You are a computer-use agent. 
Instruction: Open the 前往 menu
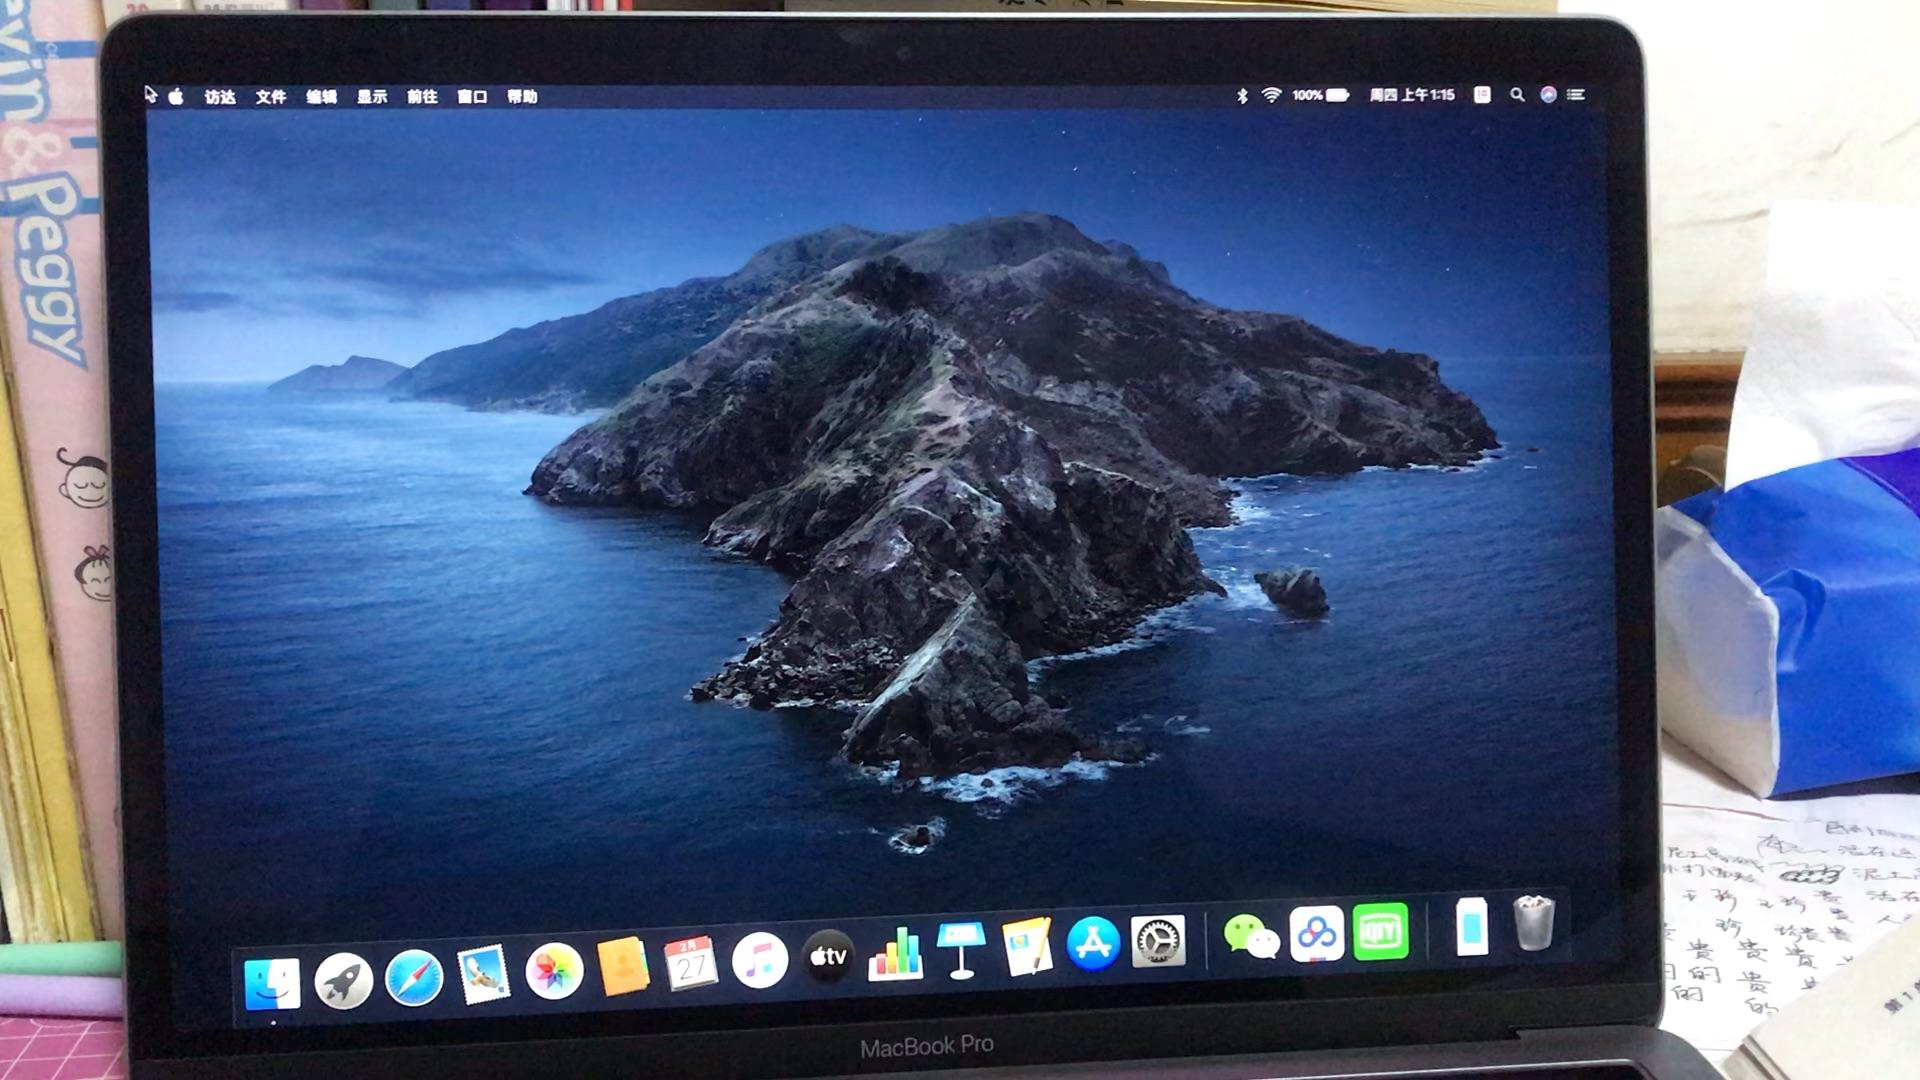422,97
